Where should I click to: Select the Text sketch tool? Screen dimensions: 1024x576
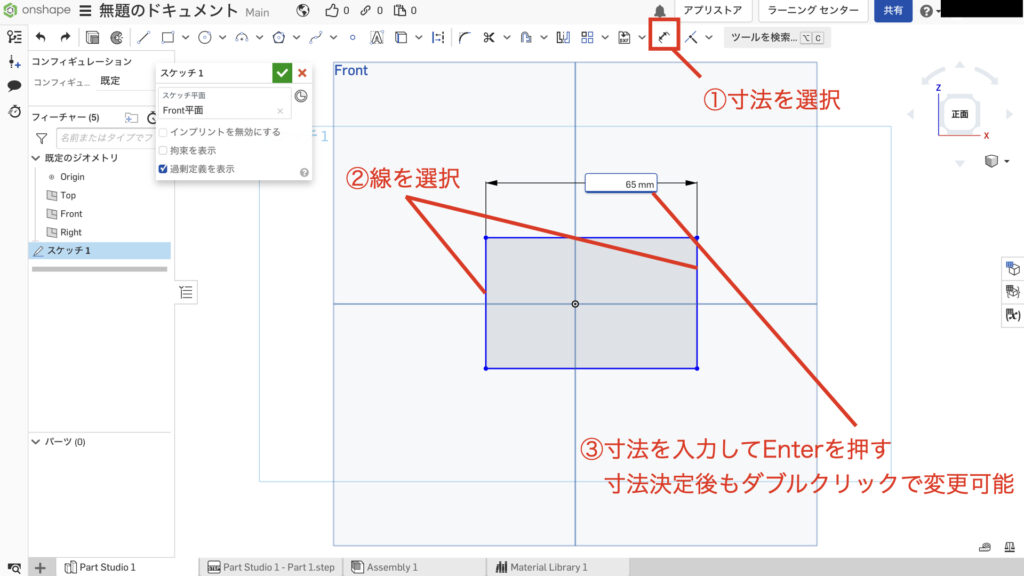[377, 37]
